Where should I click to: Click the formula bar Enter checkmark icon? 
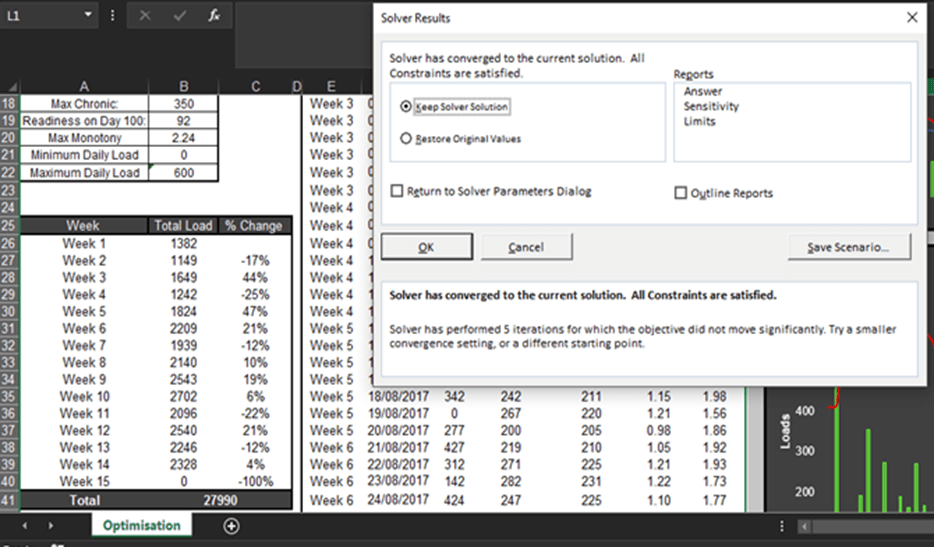180,16
